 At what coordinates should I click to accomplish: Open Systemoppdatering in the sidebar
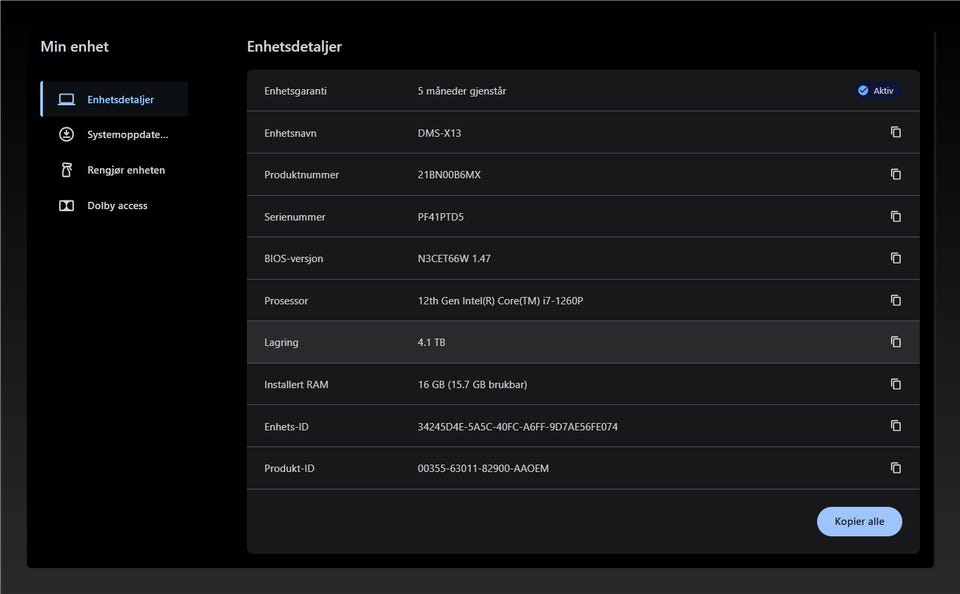tap(114, 135)
